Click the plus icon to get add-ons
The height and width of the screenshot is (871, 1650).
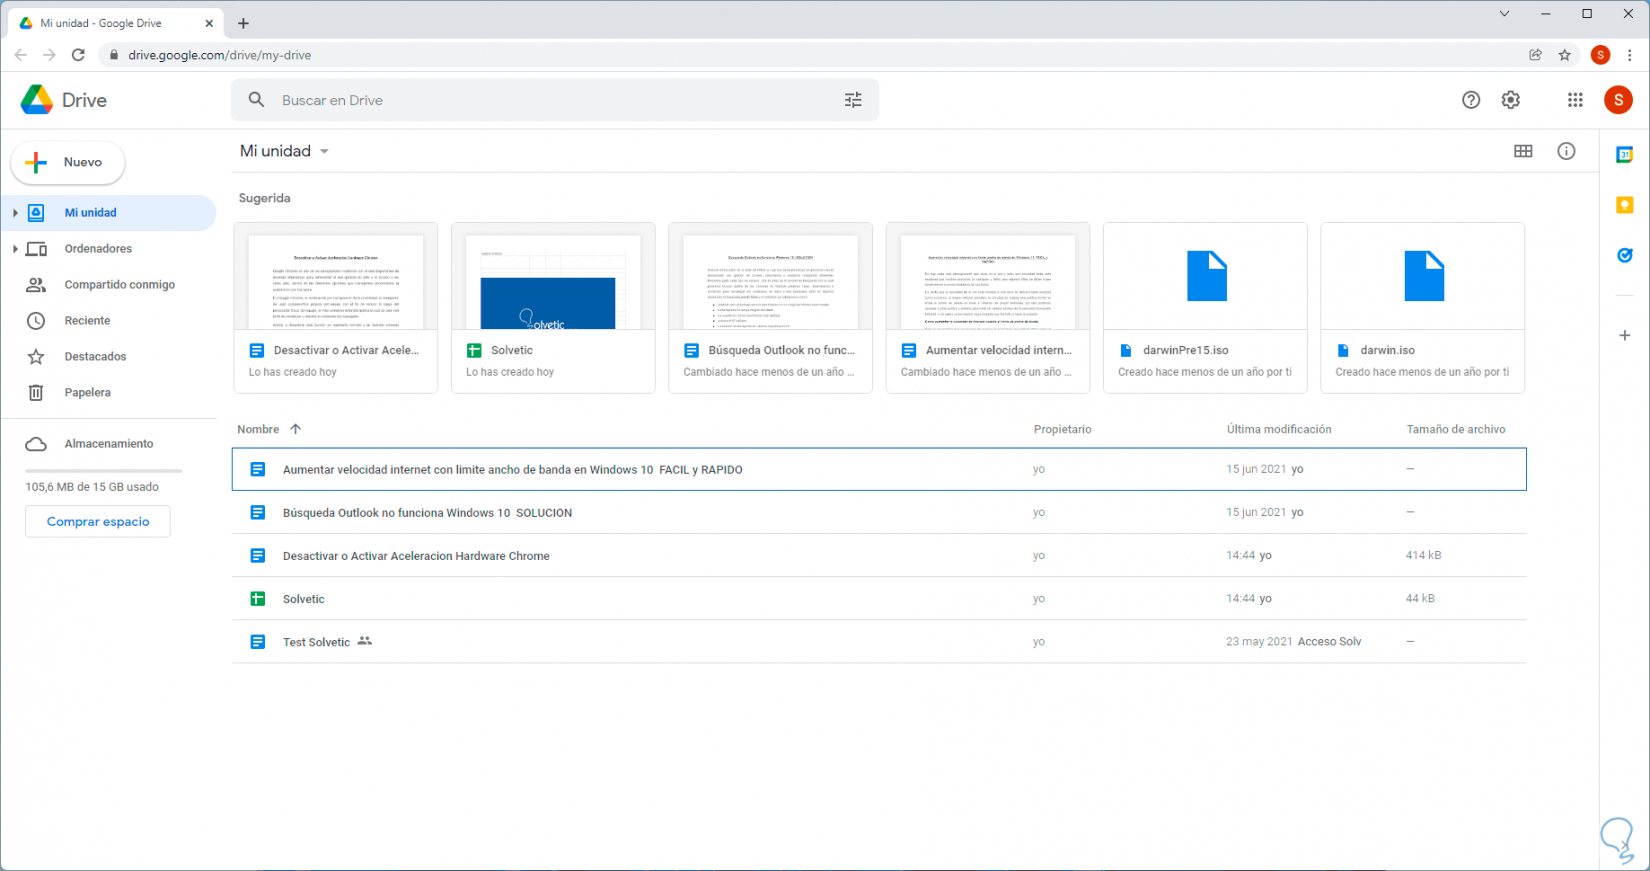point(1625,336)
